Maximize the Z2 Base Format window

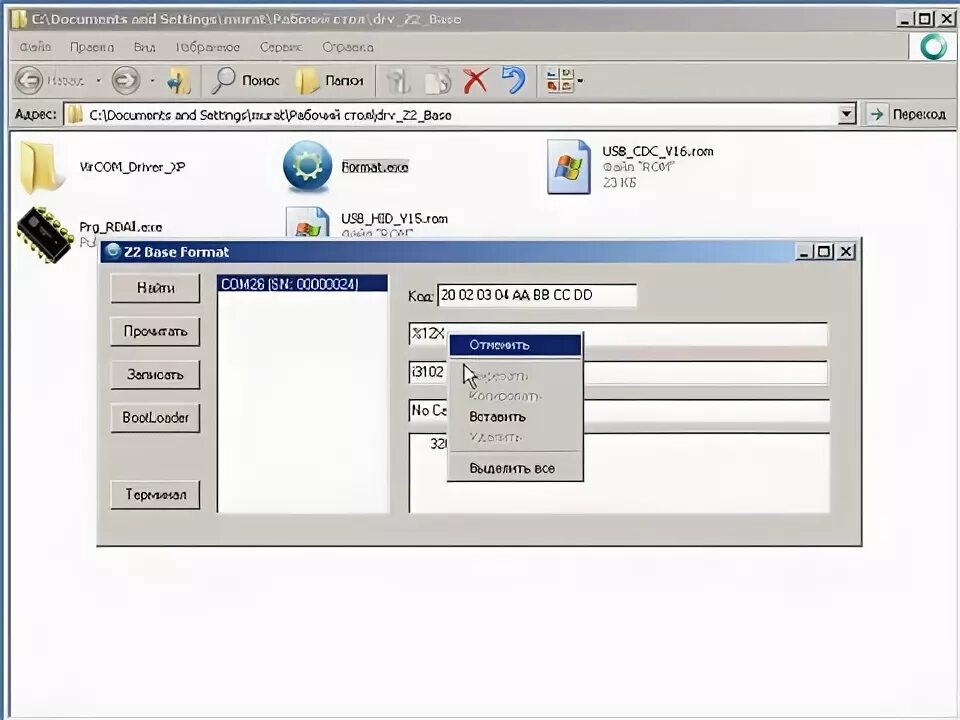tap(825, 252)
